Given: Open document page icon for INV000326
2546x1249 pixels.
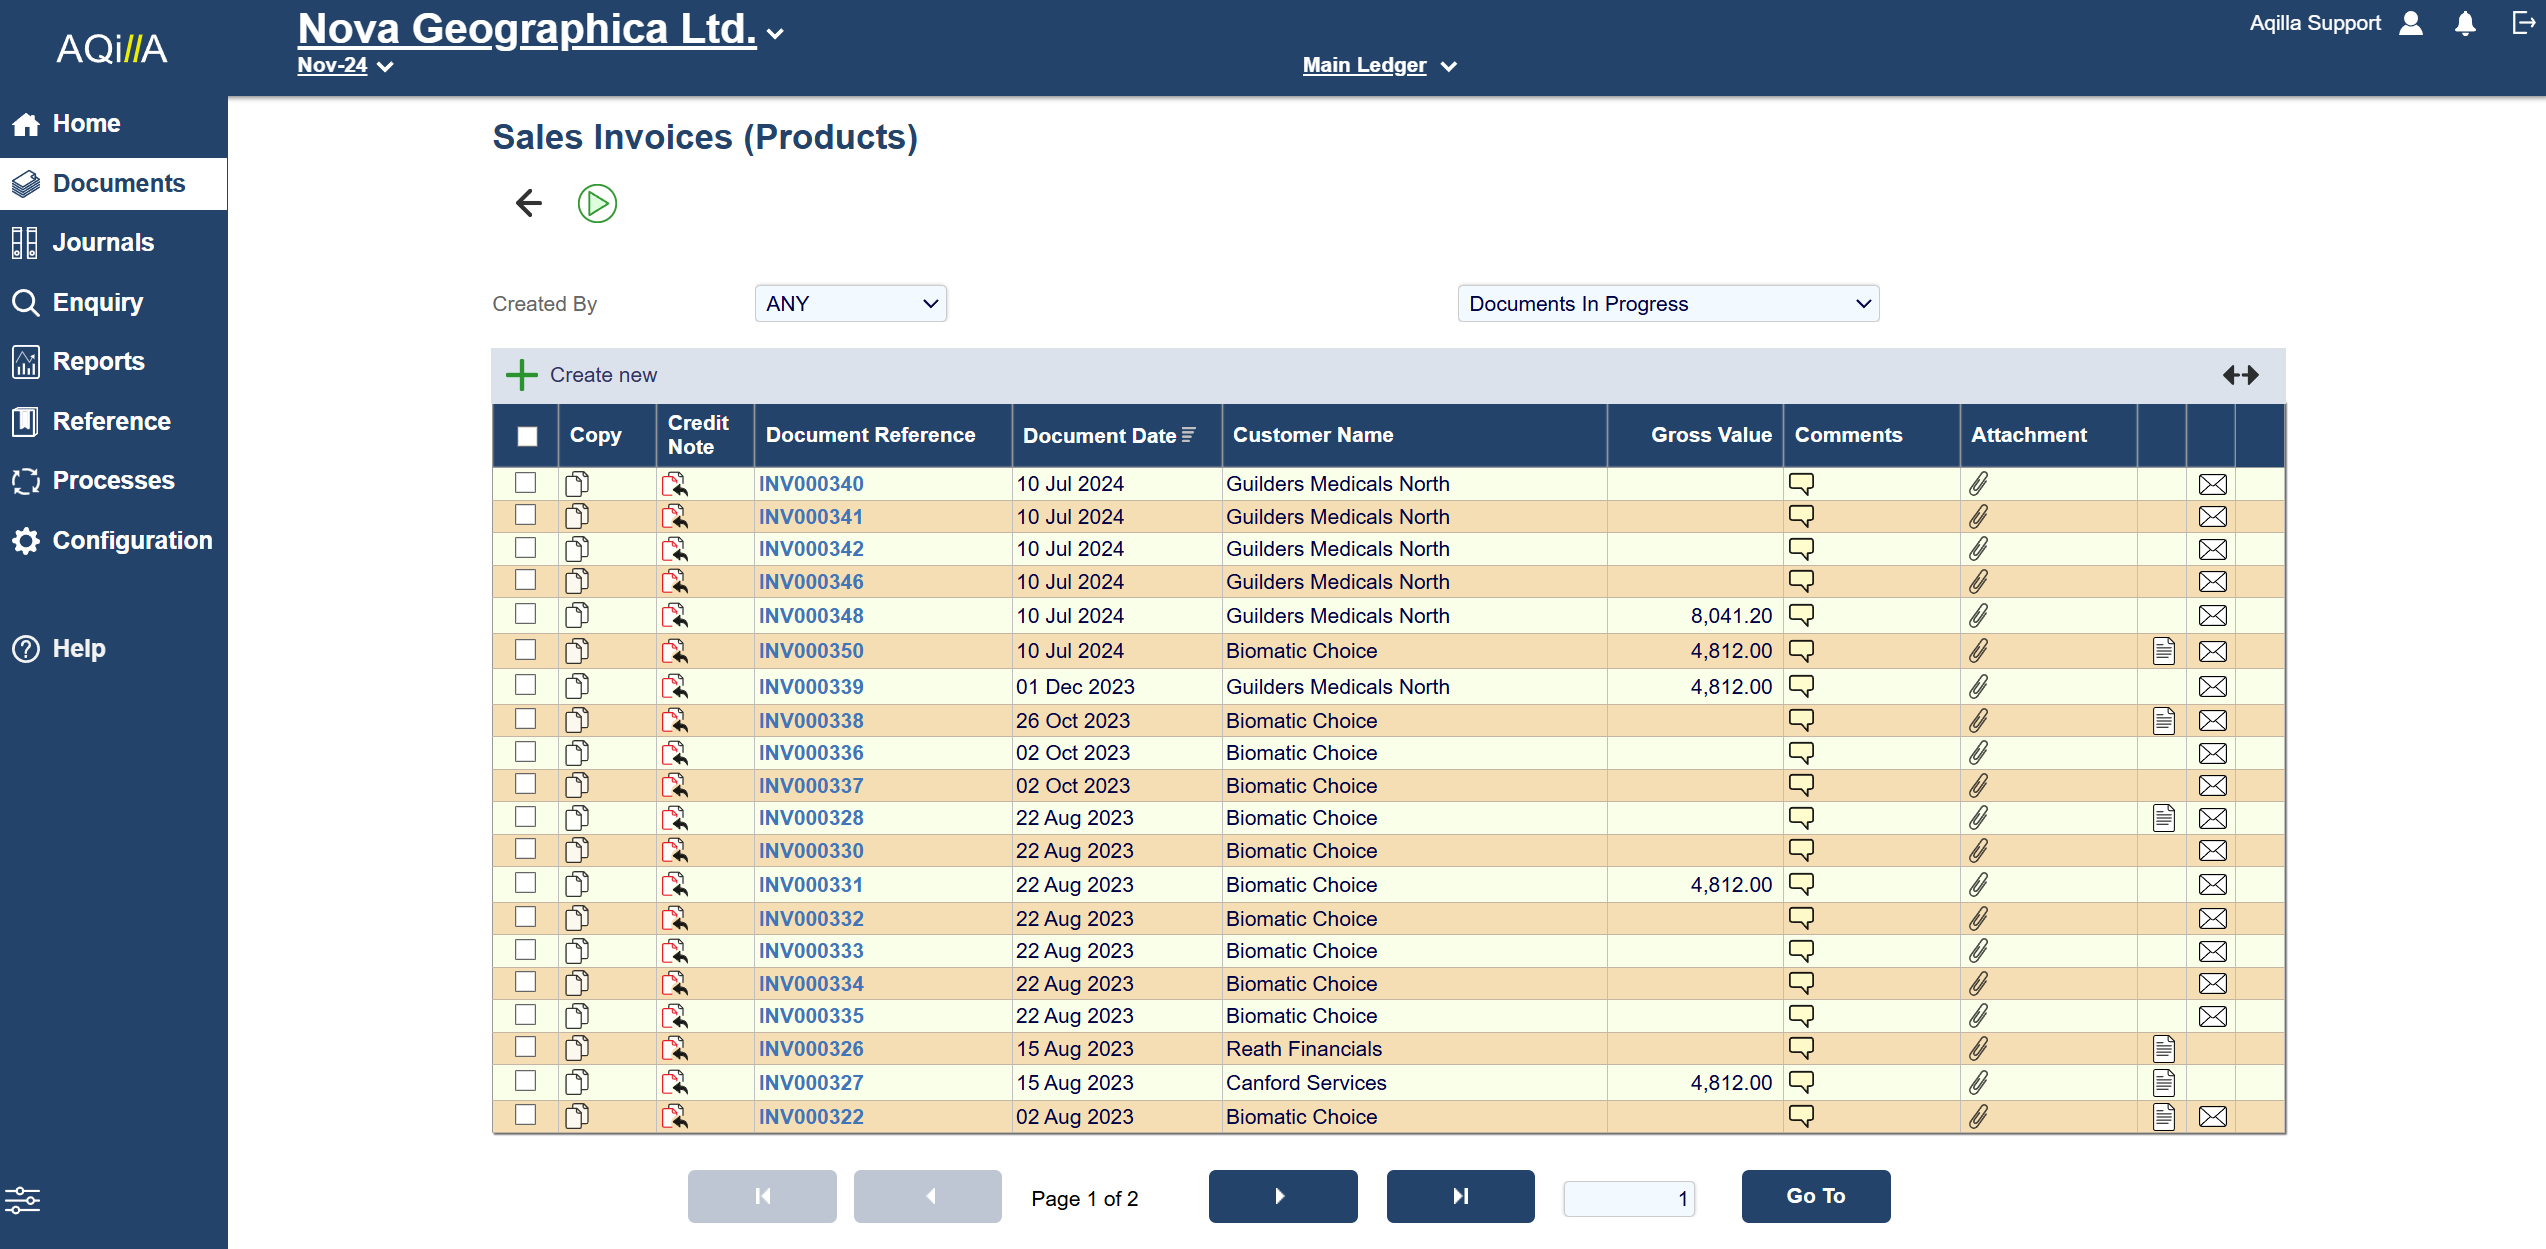Looking at the screenshot, I should tap(2163, 1049).
